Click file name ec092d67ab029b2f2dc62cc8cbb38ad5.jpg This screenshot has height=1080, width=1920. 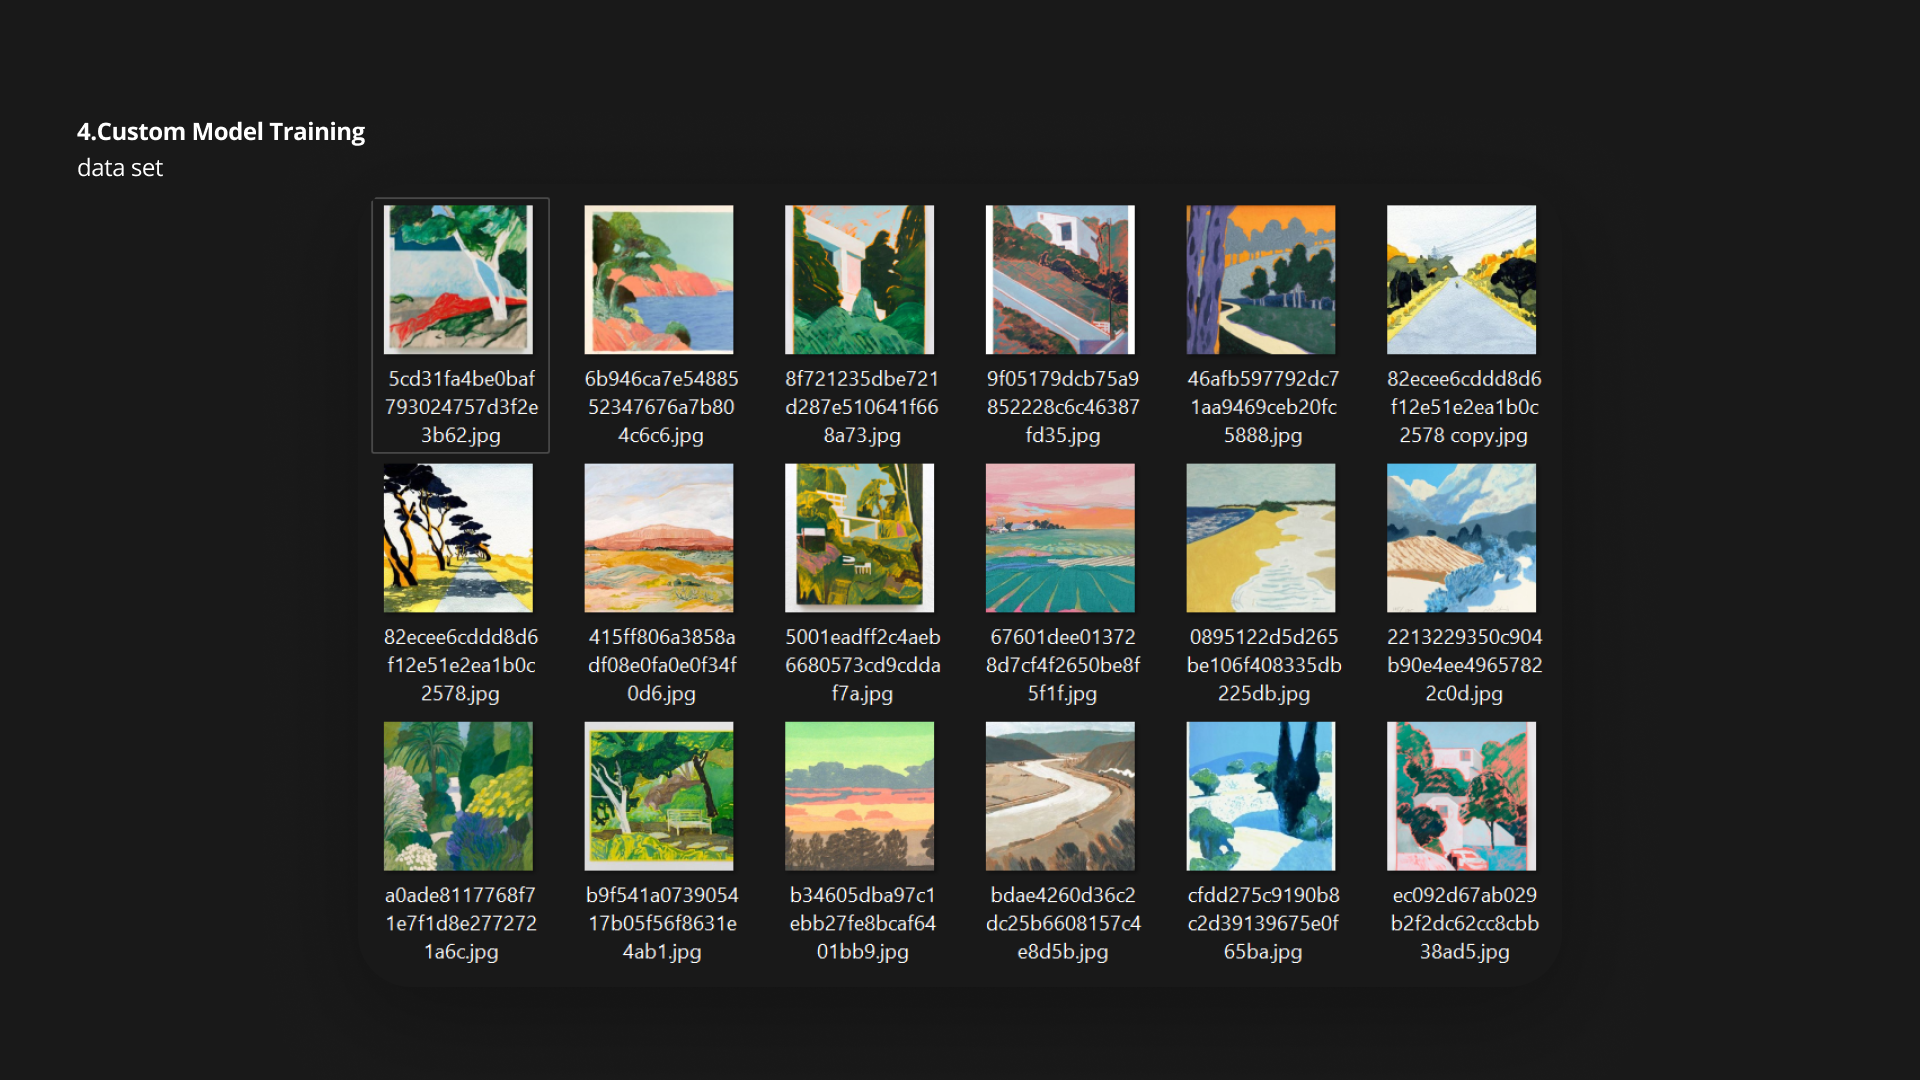pos(1464,923)
